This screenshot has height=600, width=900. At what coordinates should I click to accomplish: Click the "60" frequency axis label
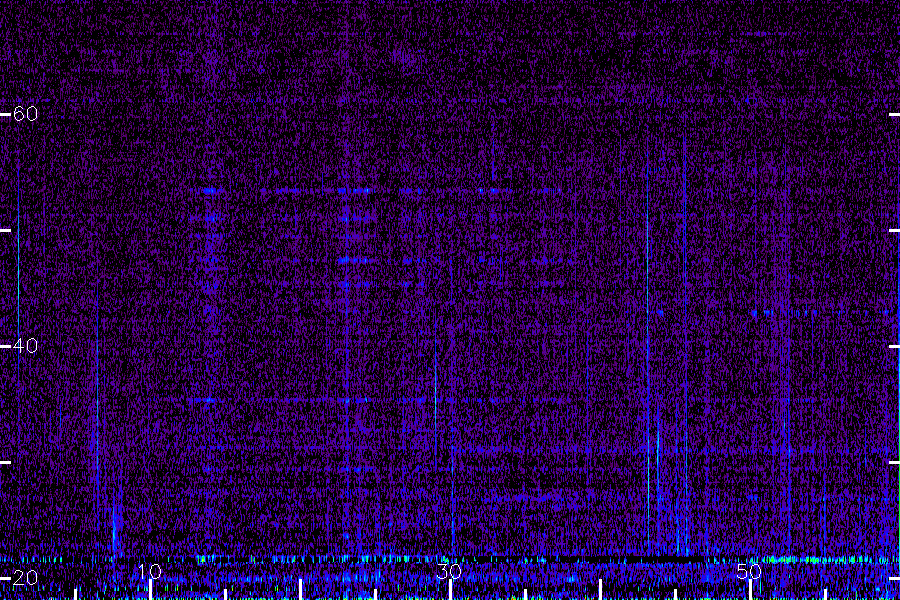pyautogui.click(x=25, y=114)
